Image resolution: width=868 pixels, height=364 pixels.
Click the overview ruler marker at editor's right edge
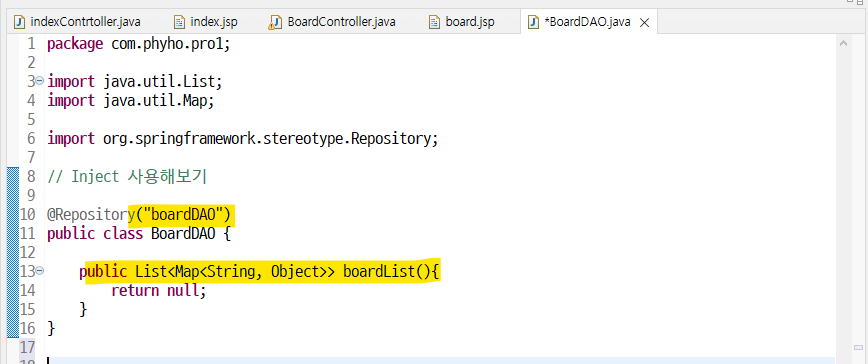point(858,347)
